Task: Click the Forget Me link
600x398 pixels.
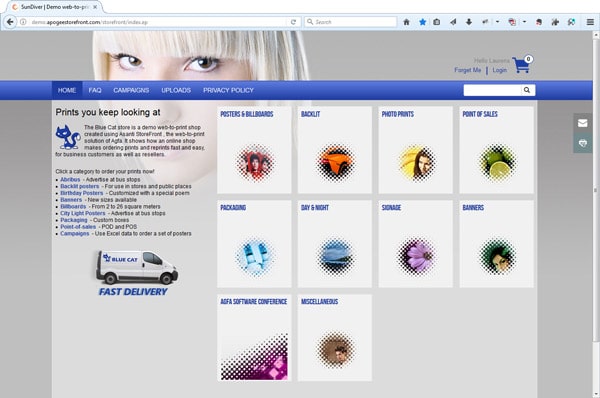Action: click(x=468, y=70)
